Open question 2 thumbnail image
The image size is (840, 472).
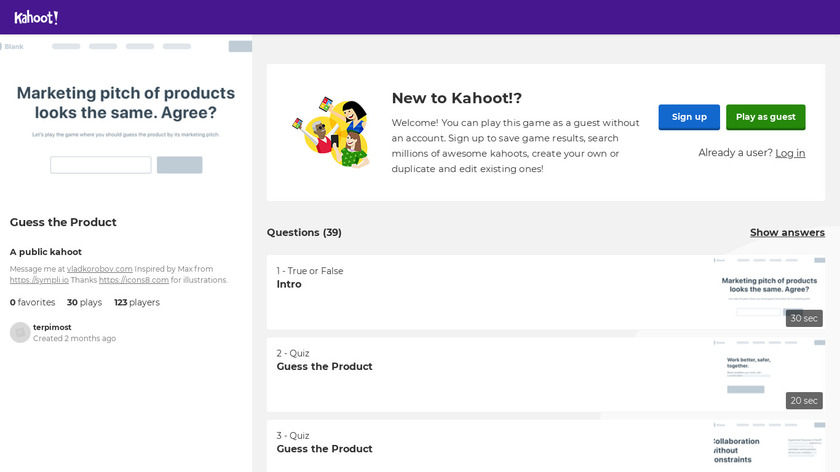(767, 373)
